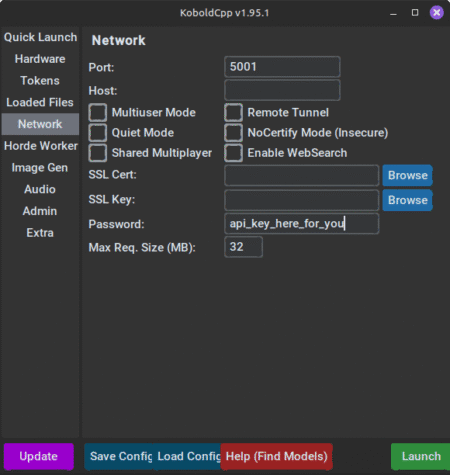Image resolution: width=450 pixels, height=475 pixels.
Task: Enable Multiuser Mode checkbox
Action: click(x=98, y=112)
